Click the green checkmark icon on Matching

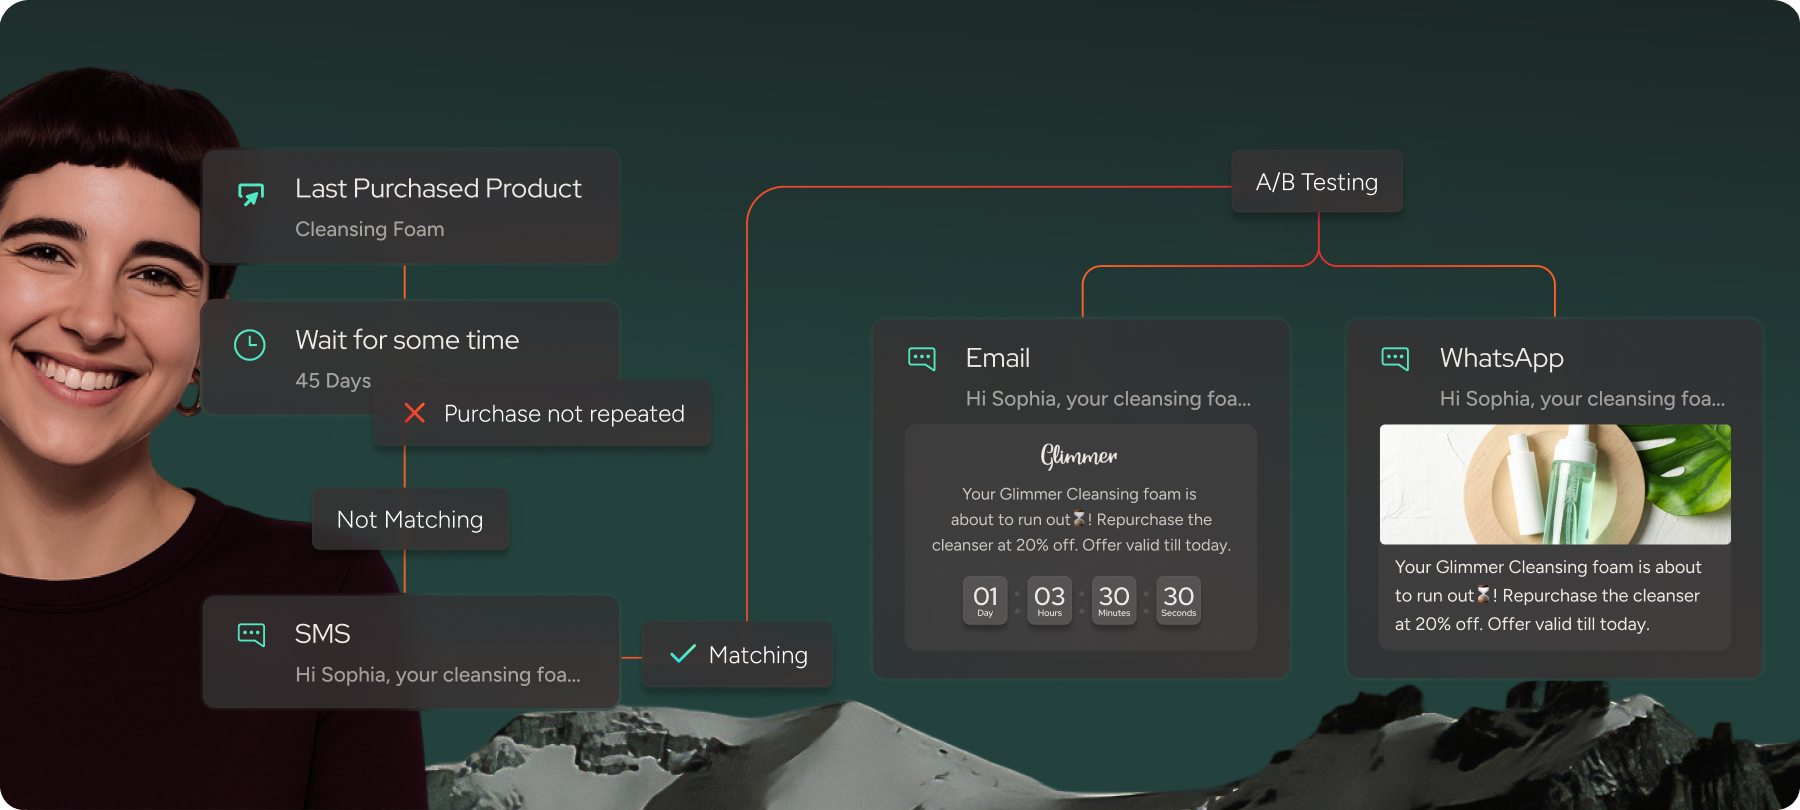click(683, 654)
